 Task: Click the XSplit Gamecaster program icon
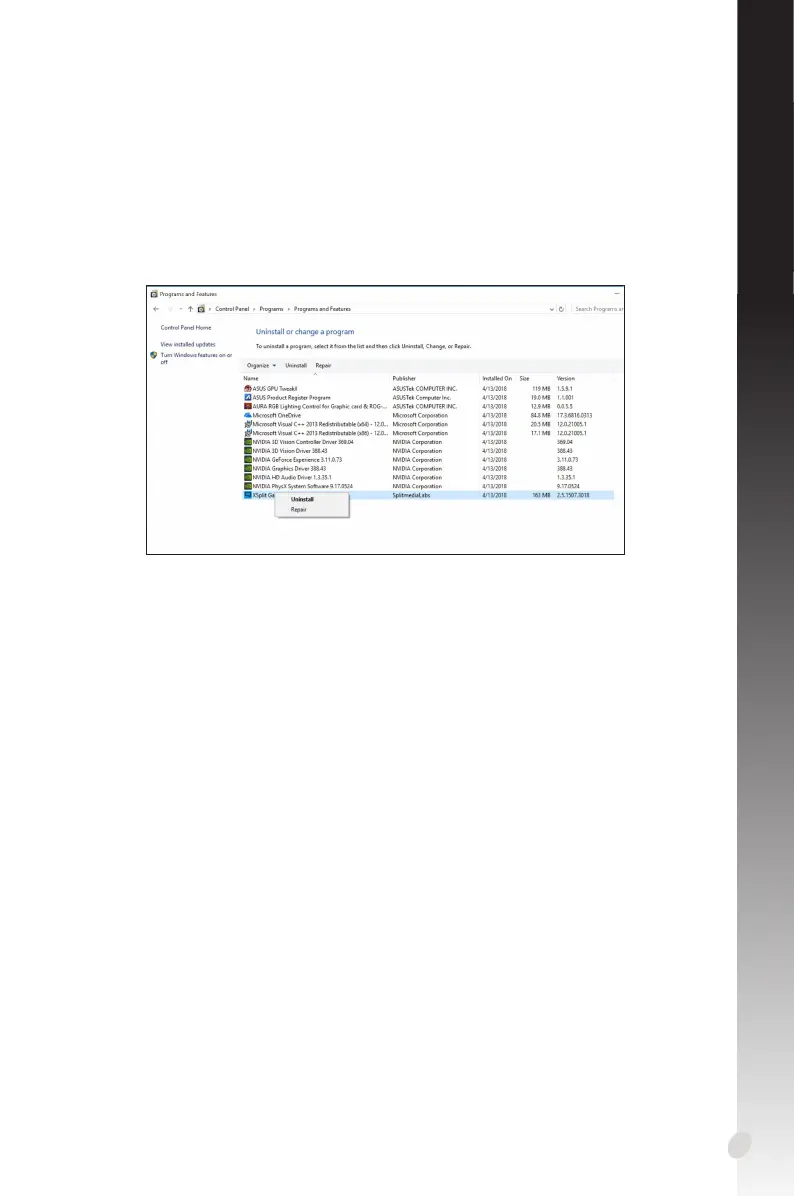(x=248, y=495)
